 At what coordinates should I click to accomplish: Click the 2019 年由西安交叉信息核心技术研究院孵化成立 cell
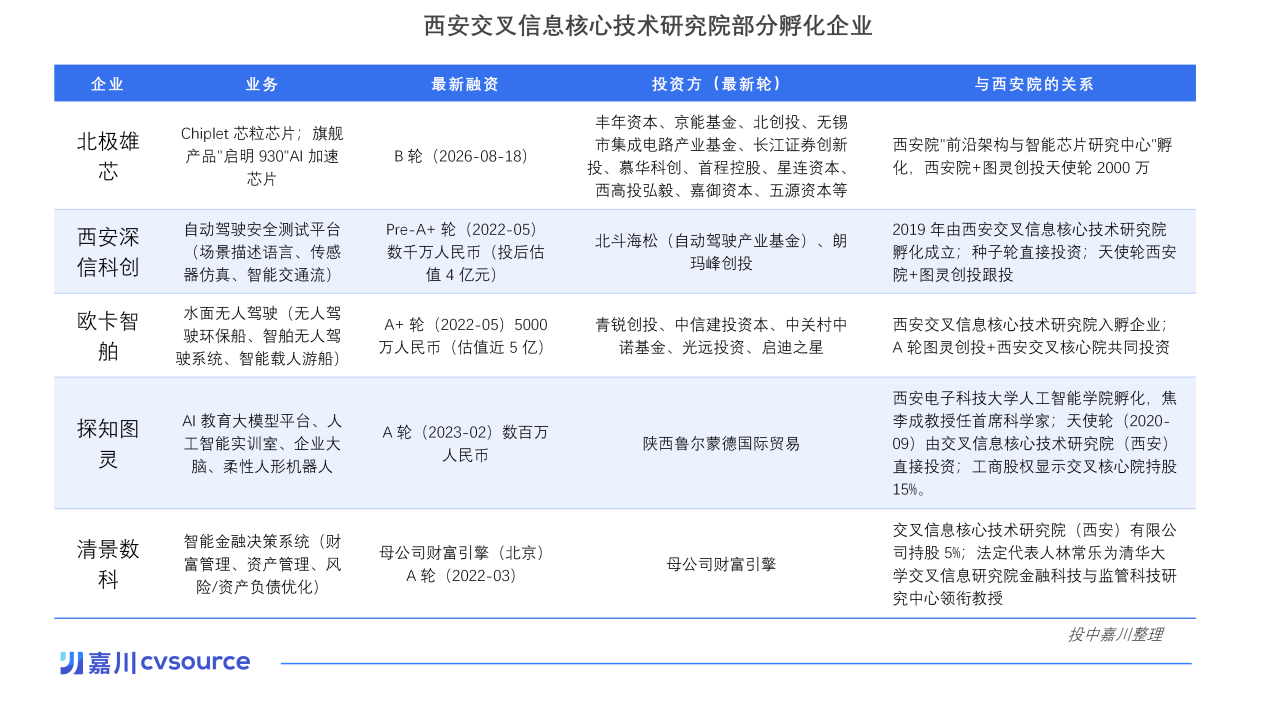[1034, 252]
